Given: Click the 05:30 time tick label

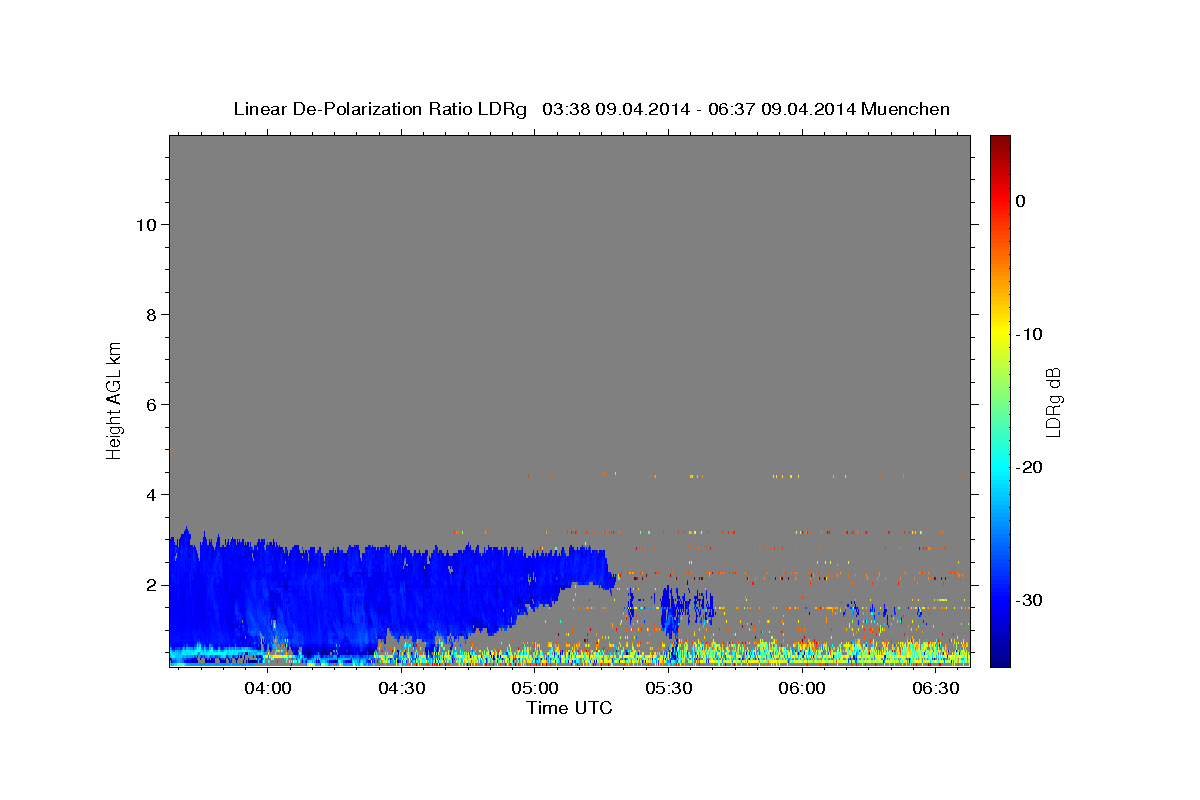Looking at the screenshot, I should tap(669, 688).
